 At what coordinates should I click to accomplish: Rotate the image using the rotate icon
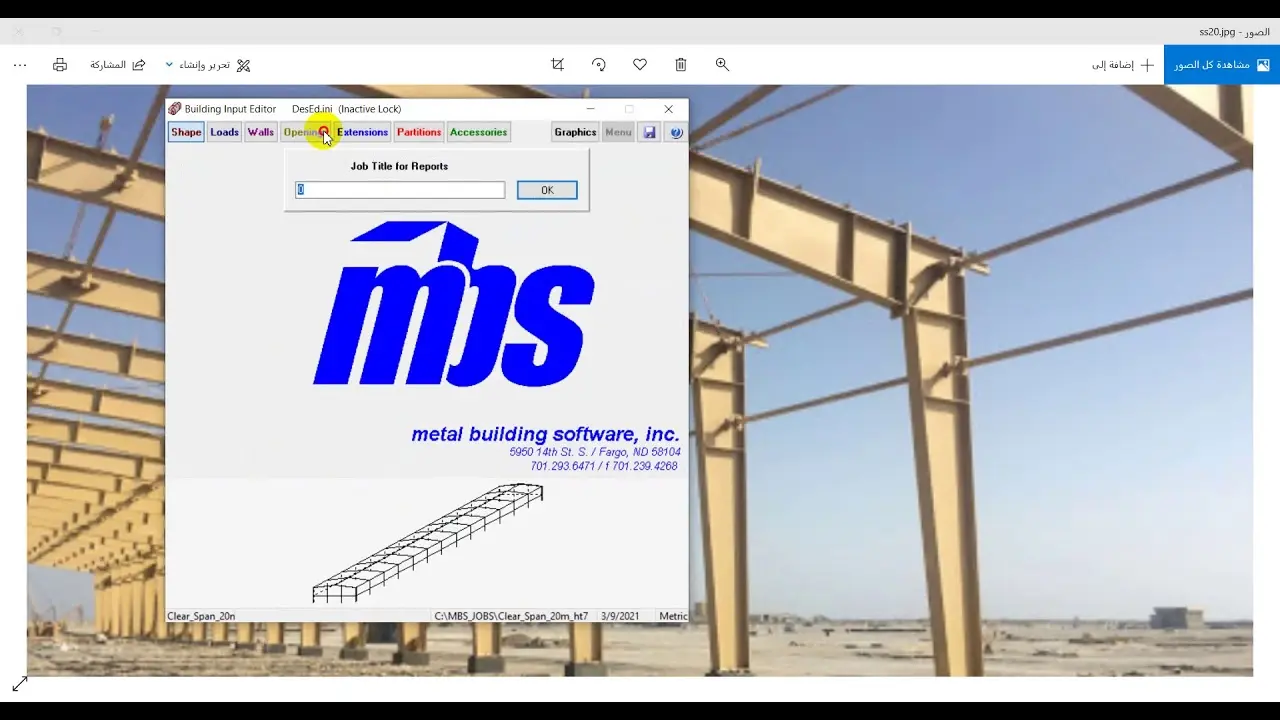599,64
